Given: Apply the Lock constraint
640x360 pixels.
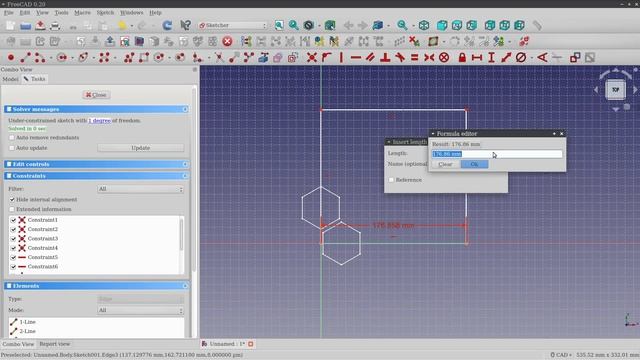Looking at the screenshot, I should click(462, 58).
